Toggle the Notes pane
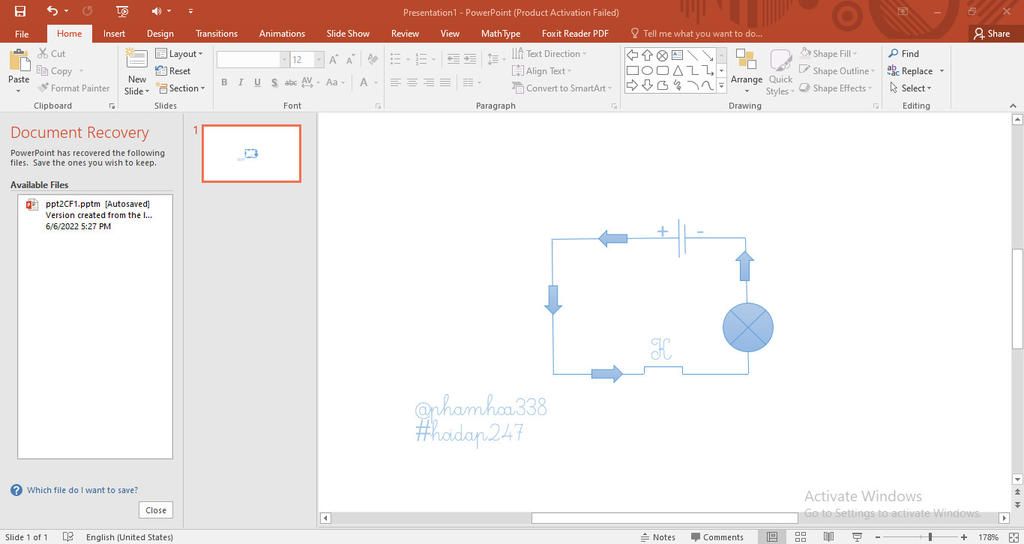Image resolution: width=1024 pixels, height=544 pixels. [x=658, y=537]
